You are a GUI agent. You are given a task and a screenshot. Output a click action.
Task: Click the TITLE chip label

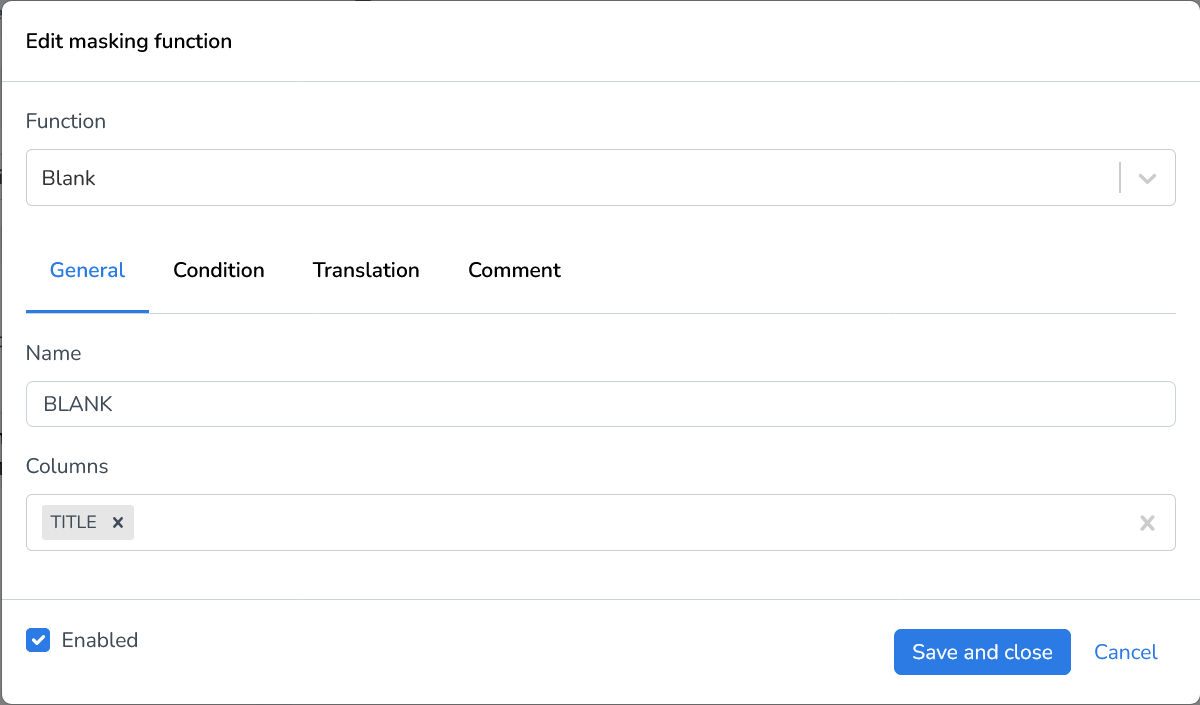[74, 522]
